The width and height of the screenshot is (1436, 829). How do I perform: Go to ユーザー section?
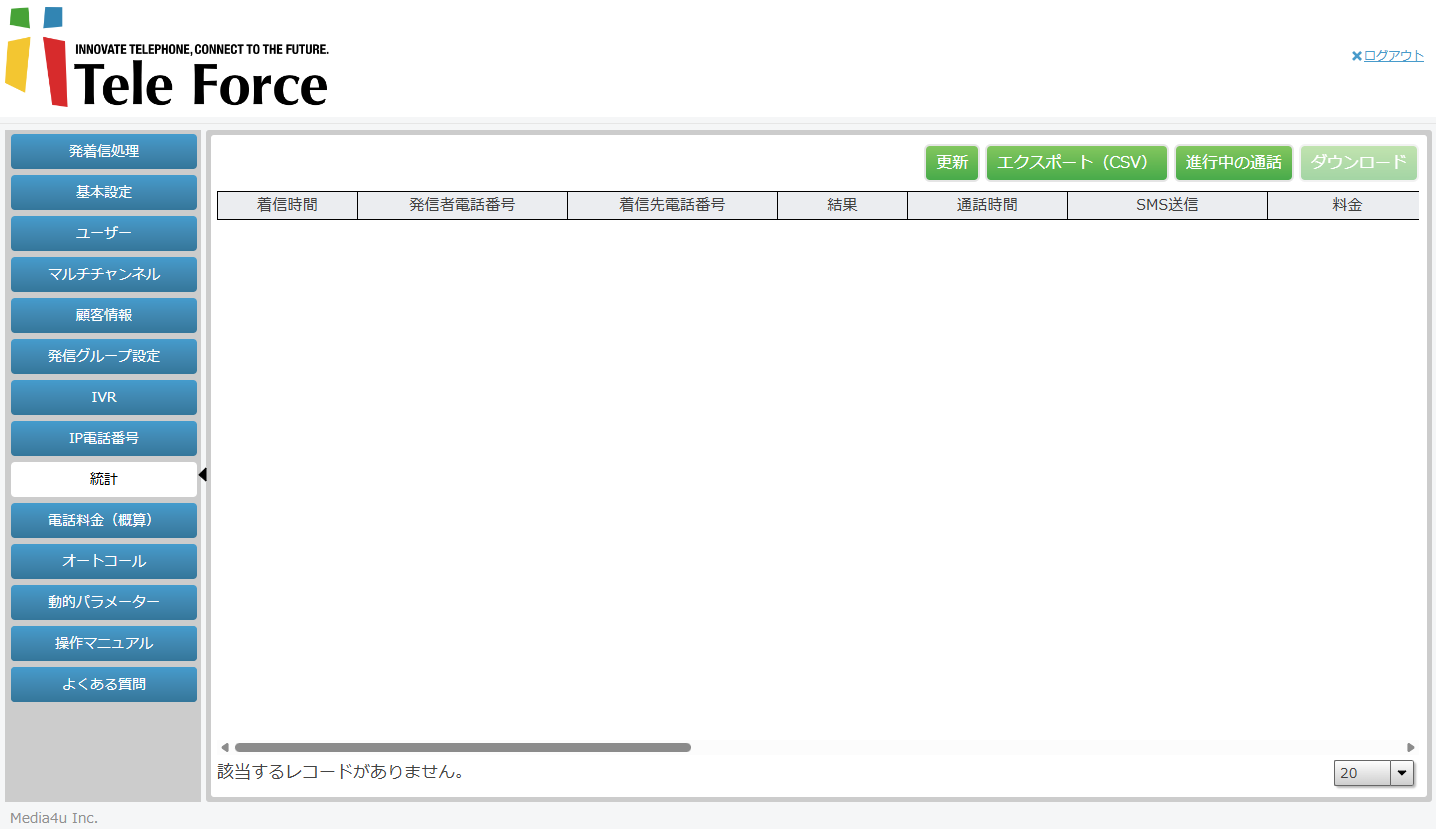tap(104, 233)
